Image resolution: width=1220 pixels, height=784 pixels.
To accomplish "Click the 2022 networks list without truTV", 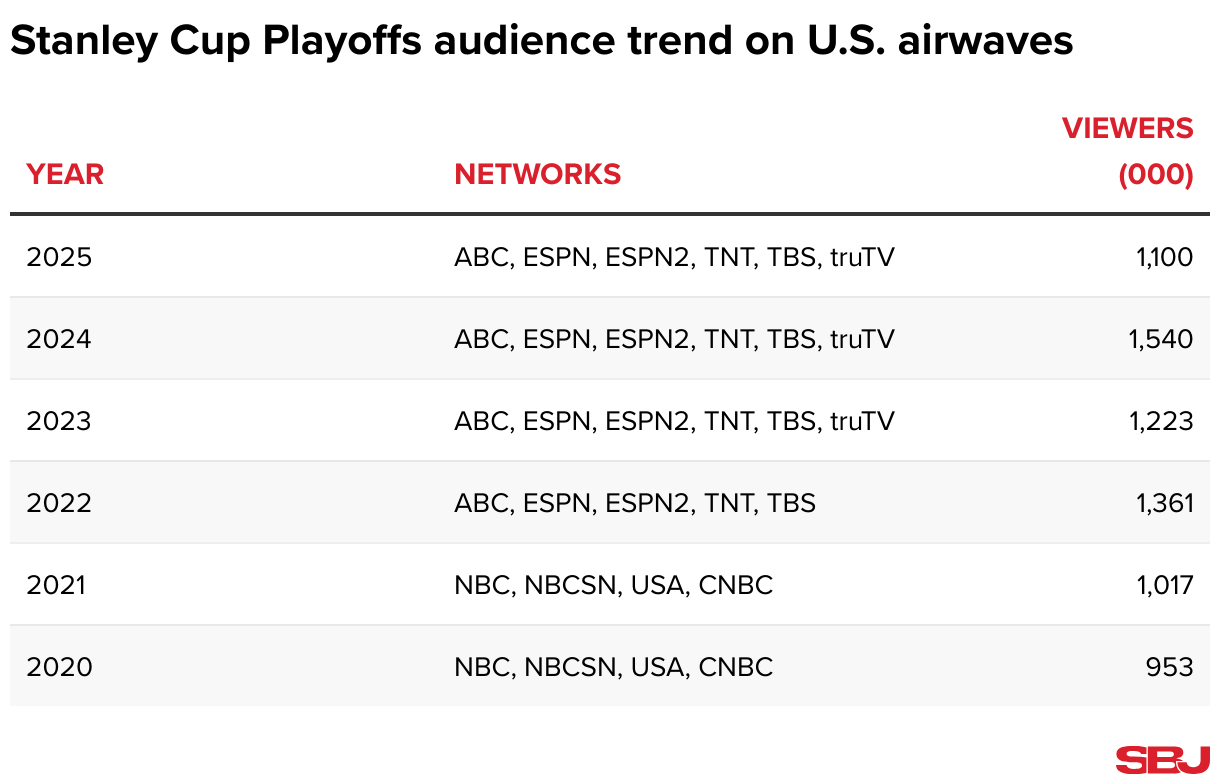I will tap(635, 503).
